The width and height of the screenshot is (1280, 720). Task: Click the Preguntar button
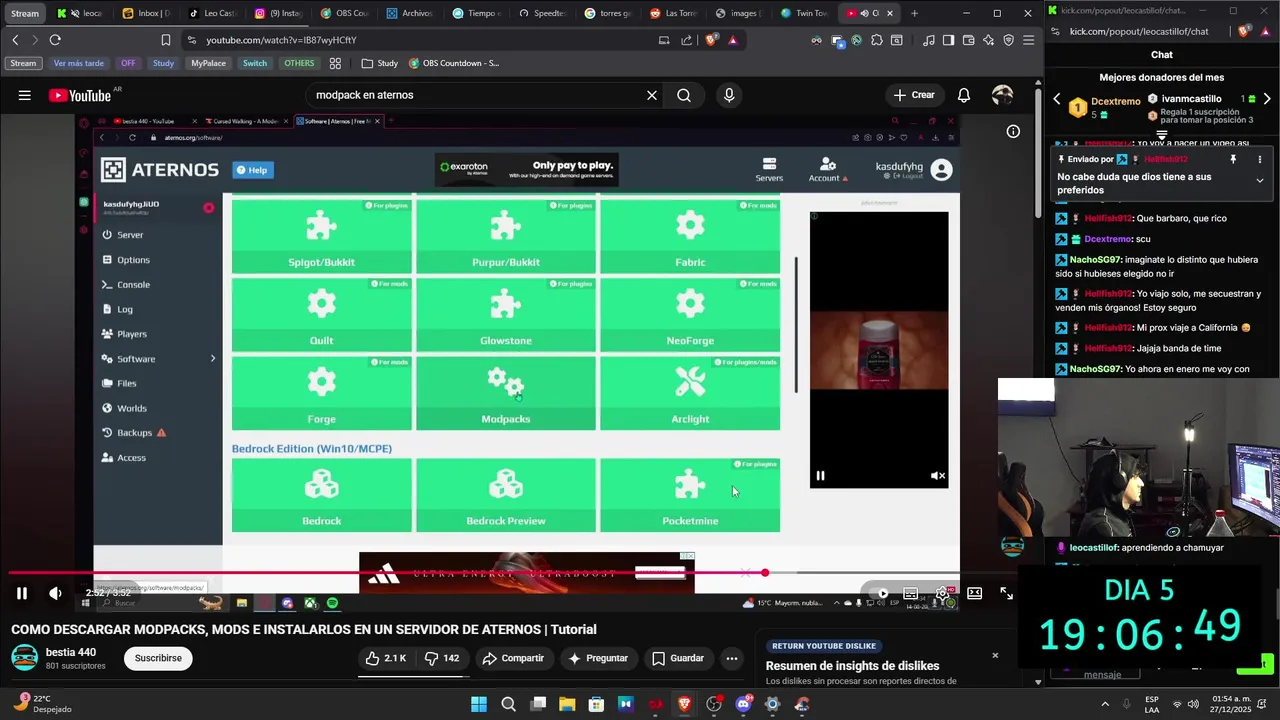(598, 658)
